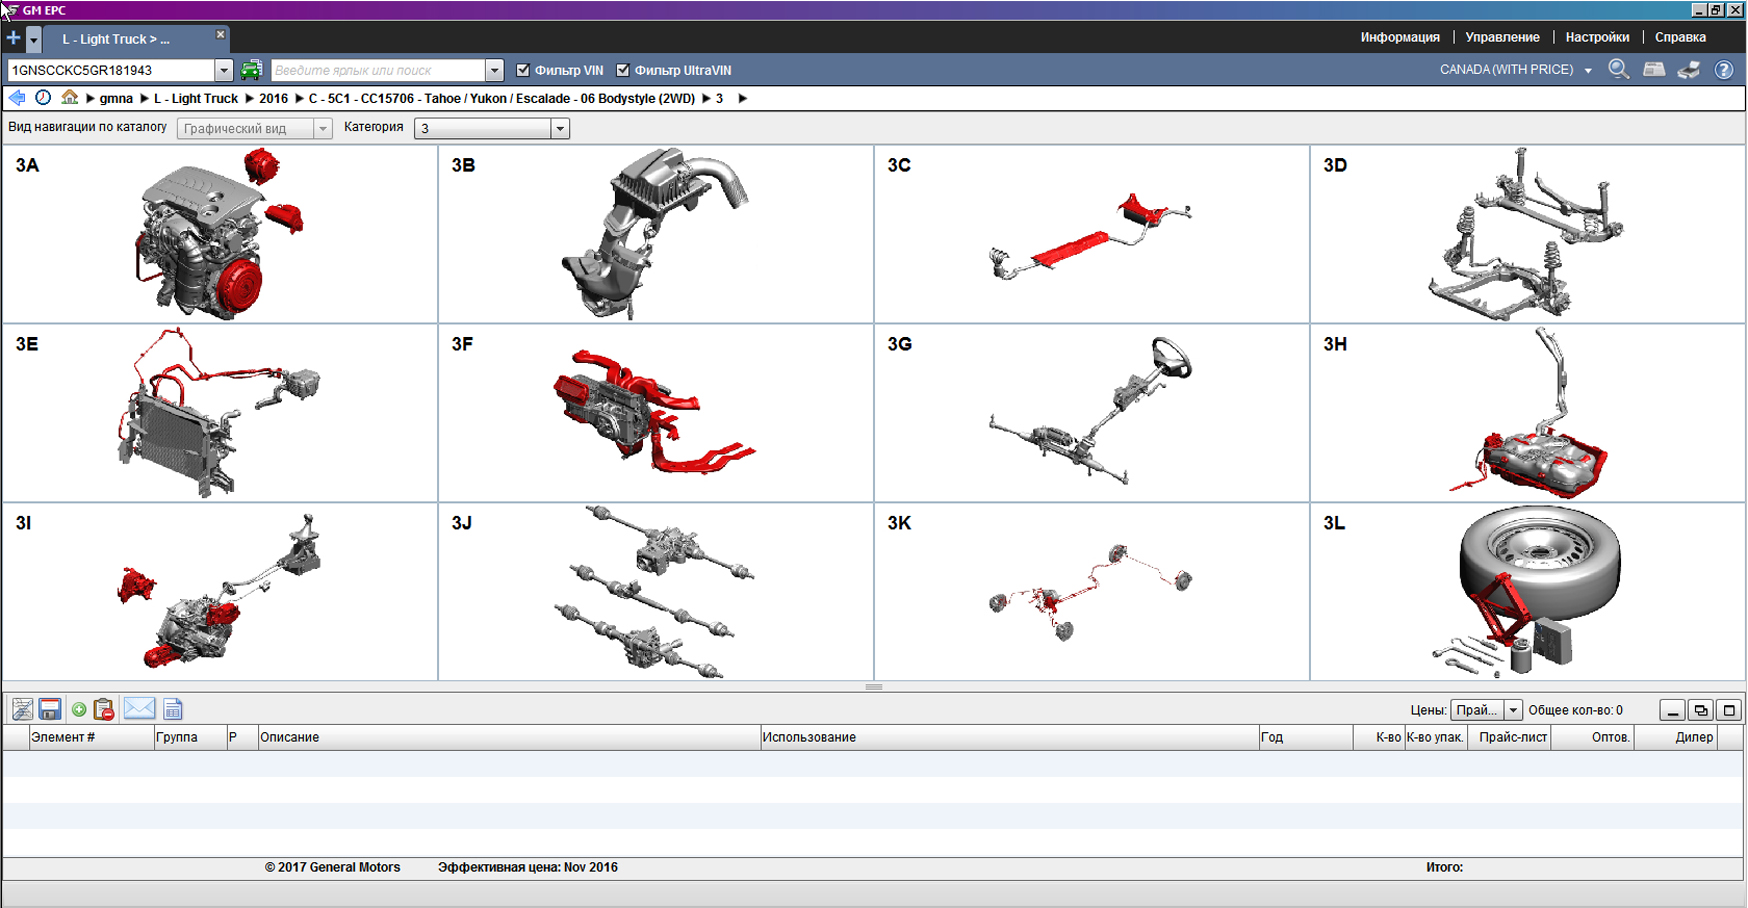The height and width of the screenshot is (908, 1748).
Task: Uncheck the Фильтр VIN checkbox
Action: point(523,70)
